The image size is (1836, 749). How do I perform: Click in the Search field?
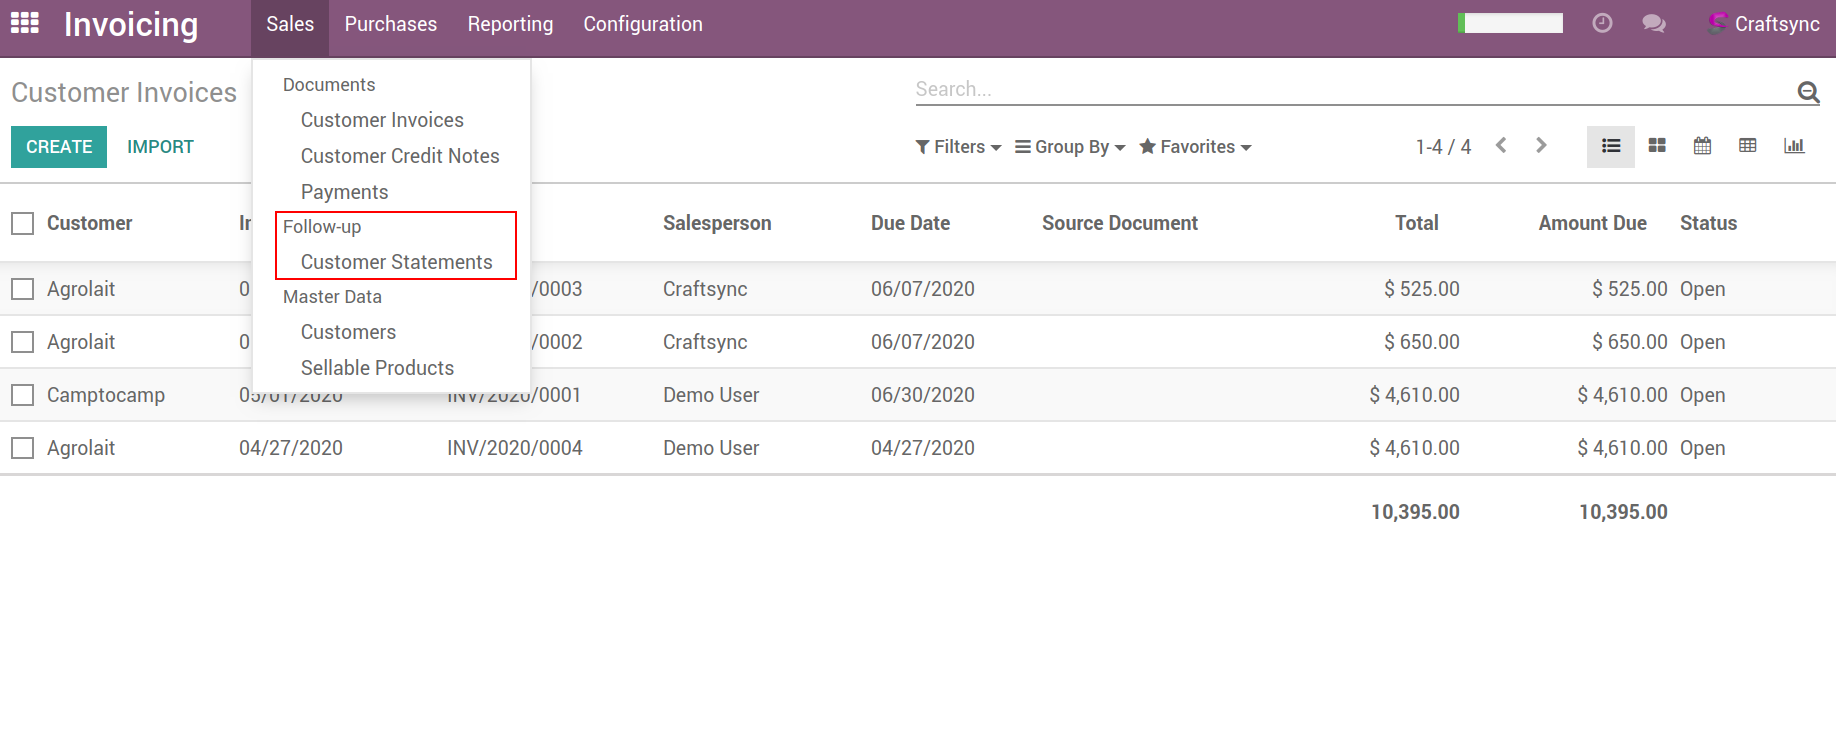1350,89
